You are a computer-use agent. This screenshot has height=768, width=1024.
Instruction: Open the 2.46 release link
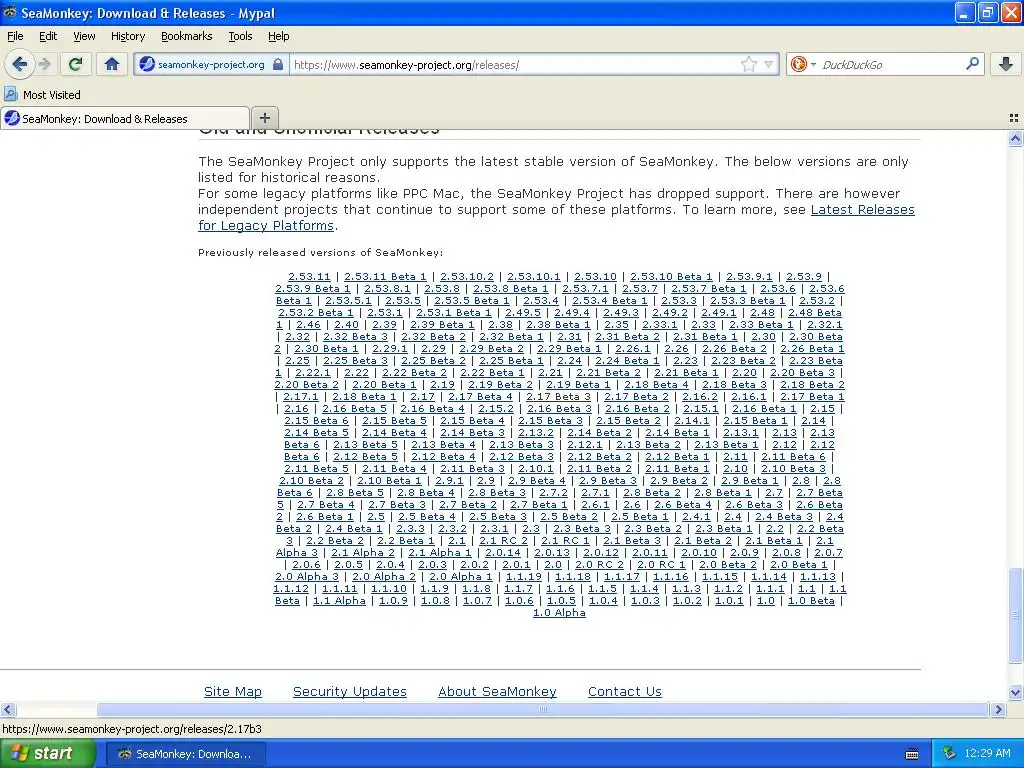click(x=308, y=324)
